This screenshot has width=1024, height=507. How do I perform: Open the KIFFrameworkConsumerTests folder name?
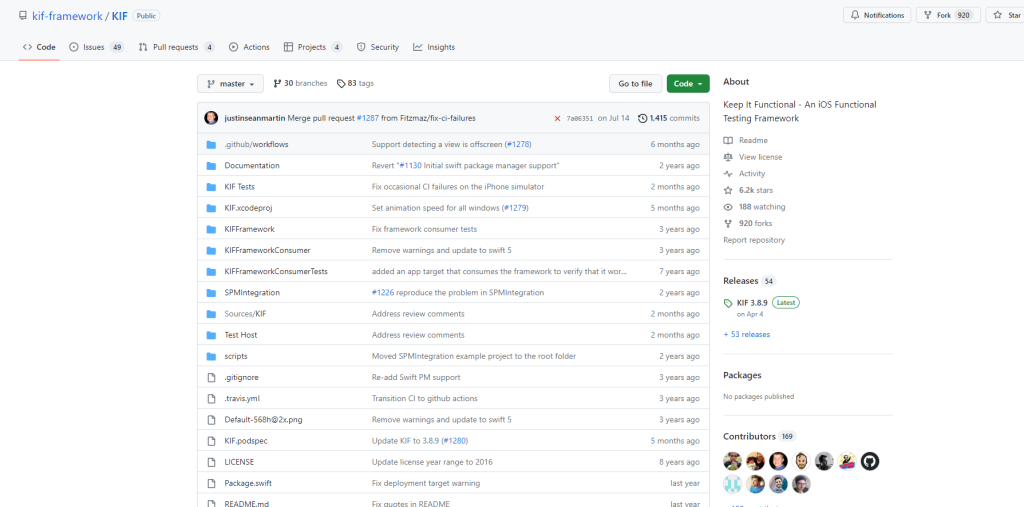(x=276, y=271)
